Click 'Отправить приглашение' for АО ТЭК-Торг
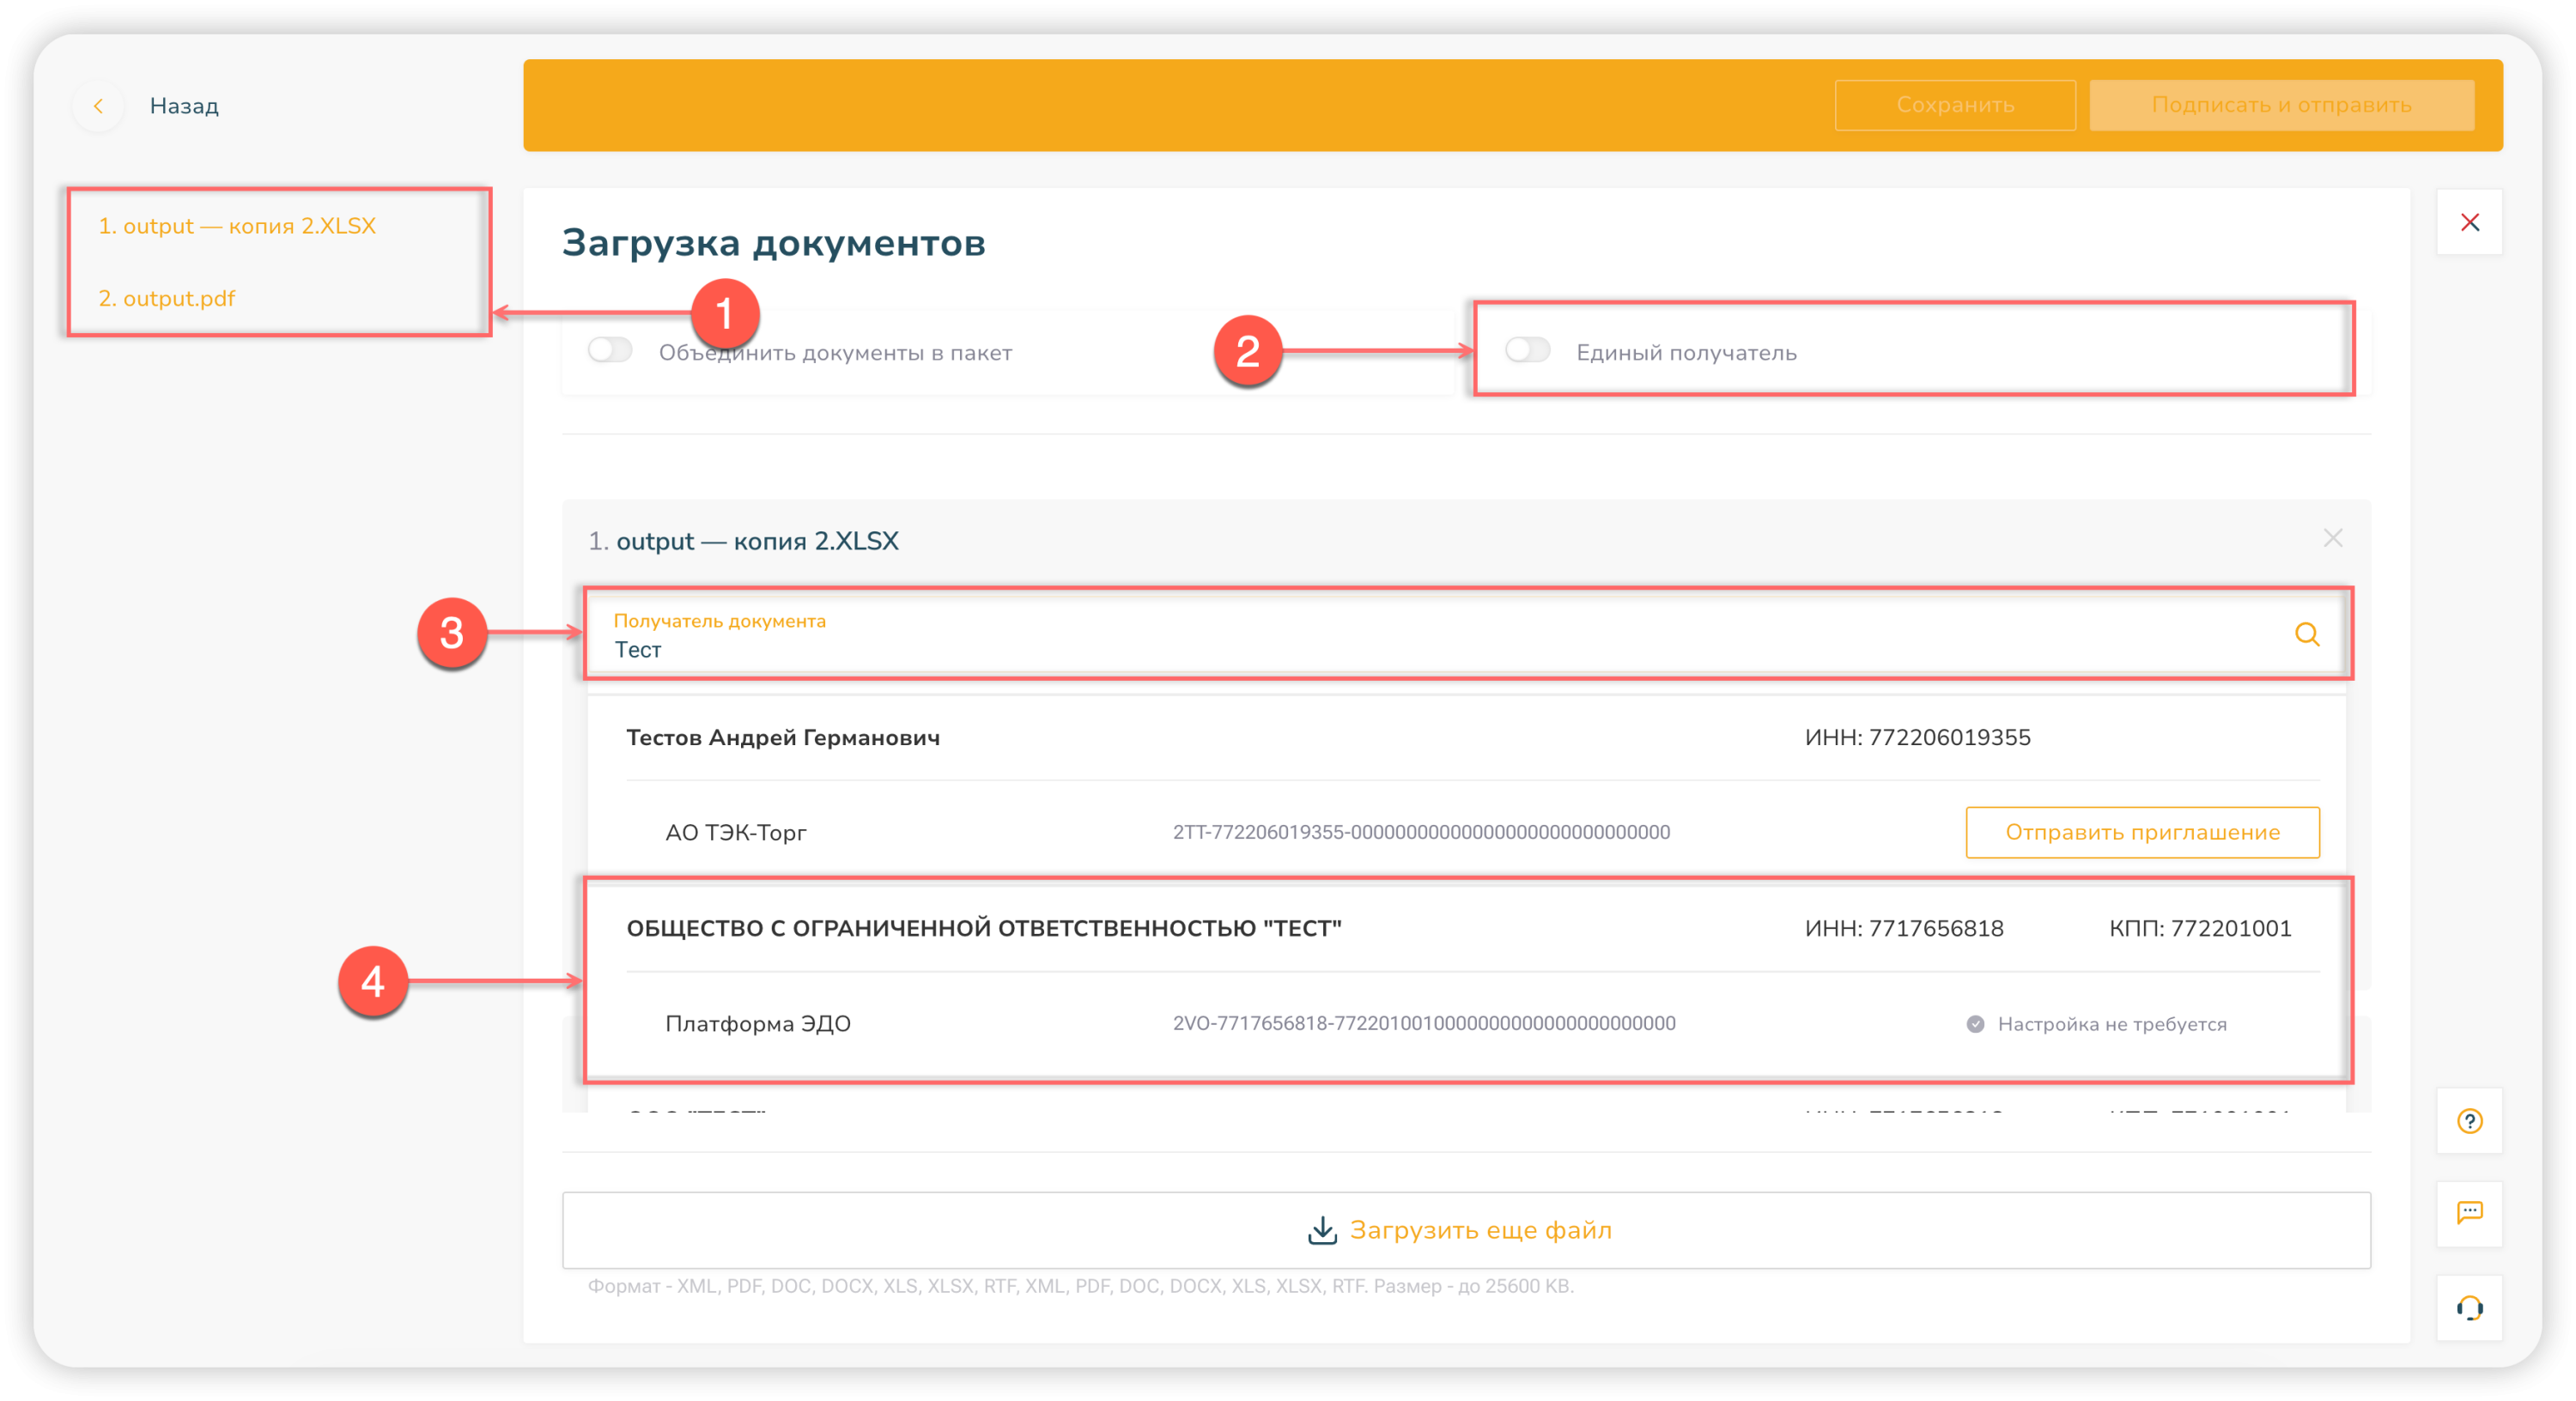Viewport: 2576px width, 1401px height. tap(2142, 832)
